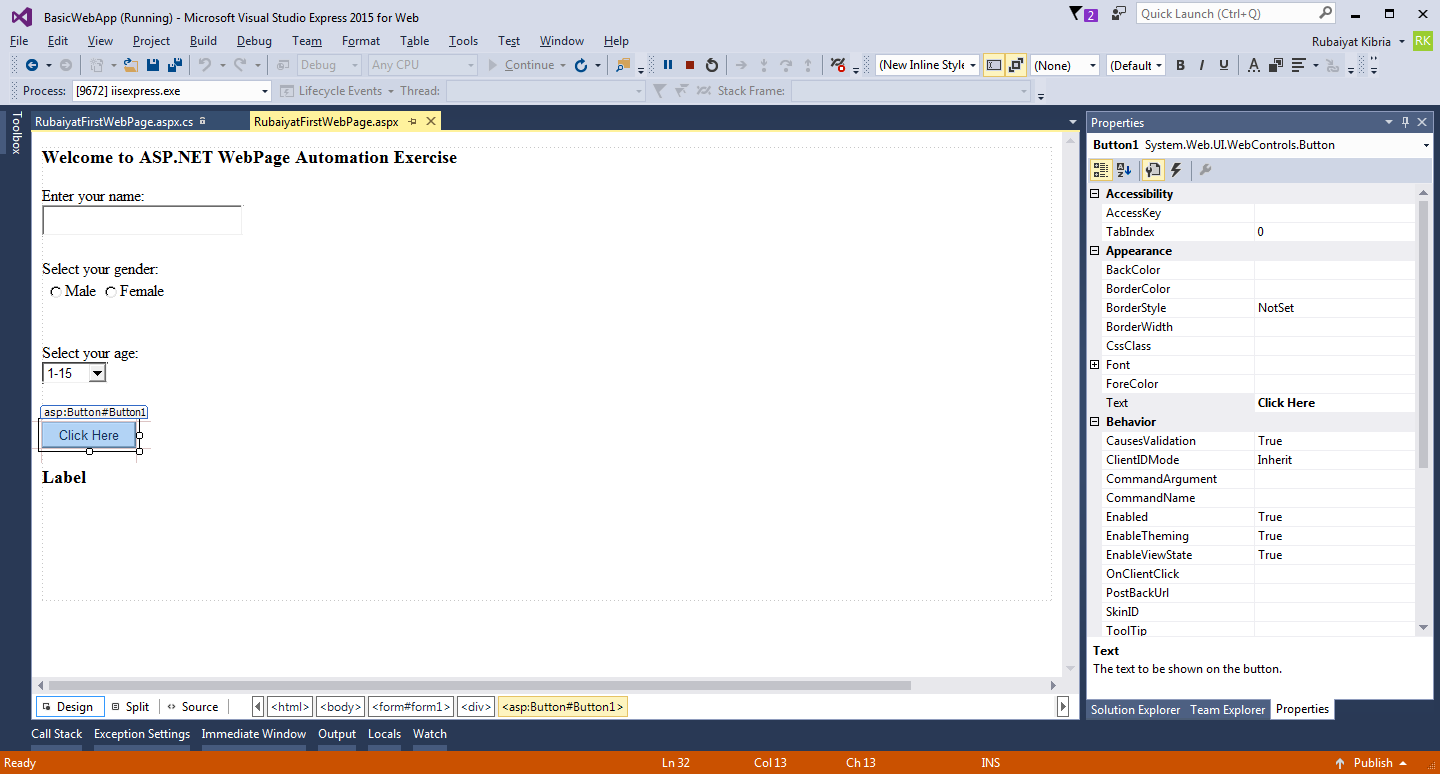
Task: Show Events lightning bolt in Properties
Action: point(1176,171)
